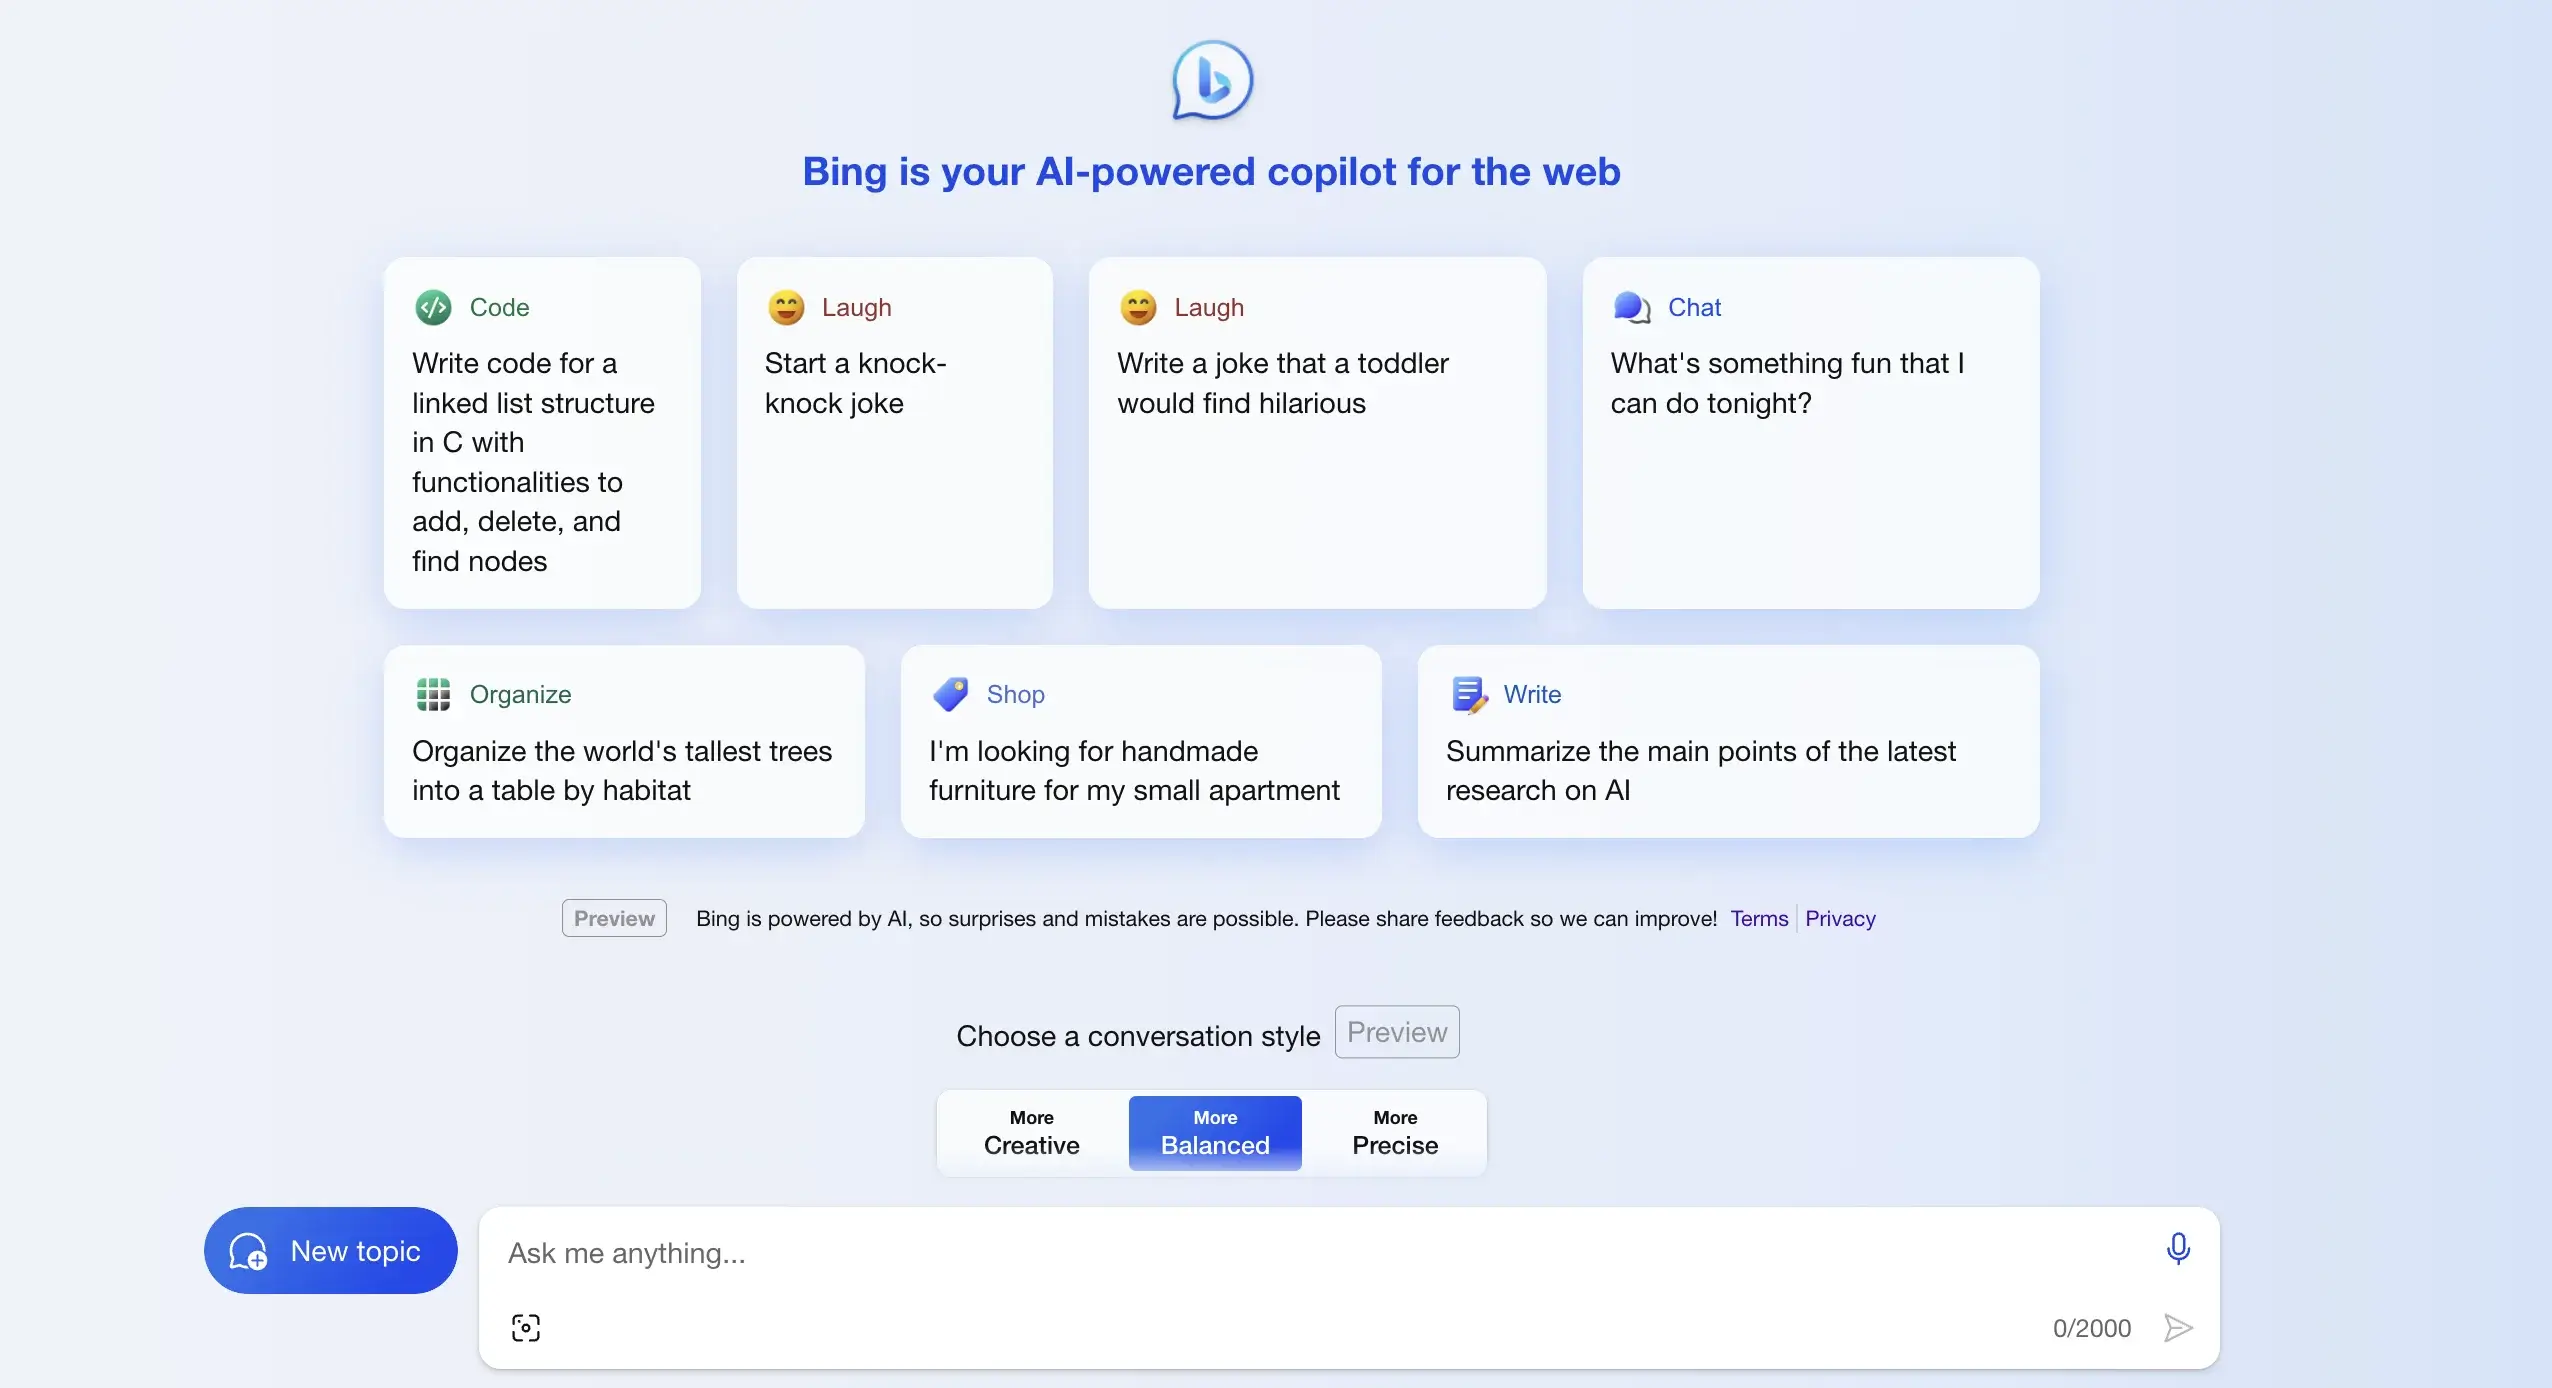Click the image upload icon in input
2552x1388 pixels.
[526, 1326]
